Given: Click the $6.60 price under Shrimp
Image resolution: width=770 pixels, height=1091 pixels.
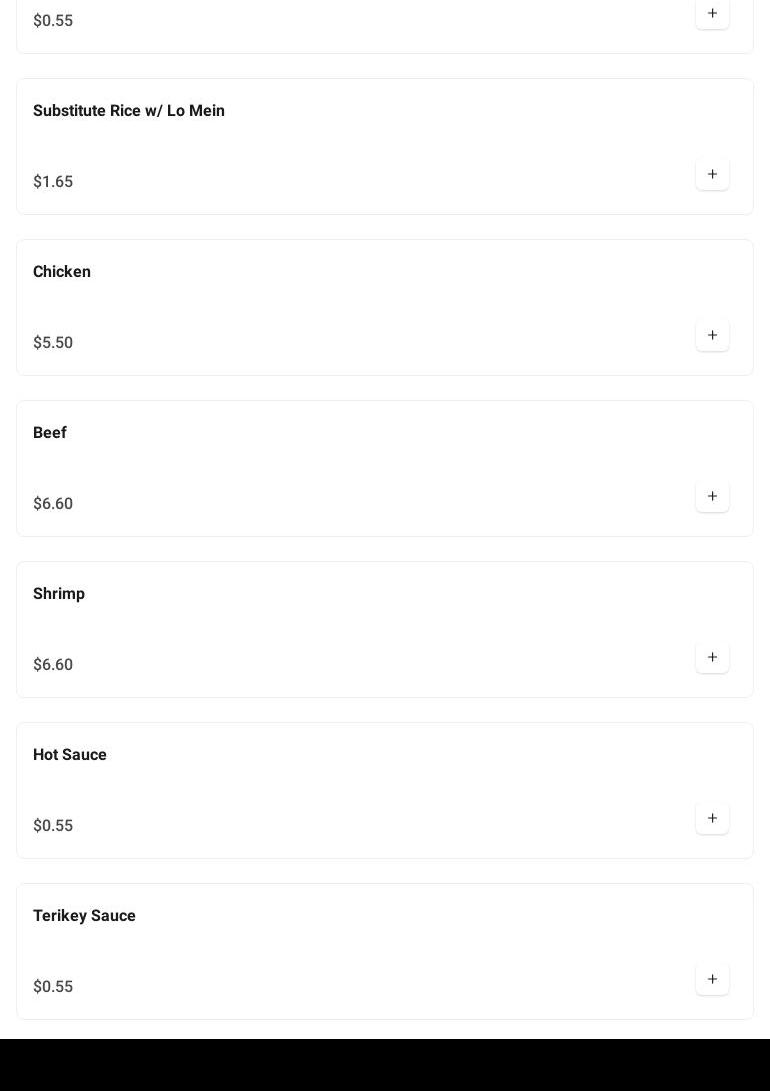Looking at the screenshot, I should (53, 665).
